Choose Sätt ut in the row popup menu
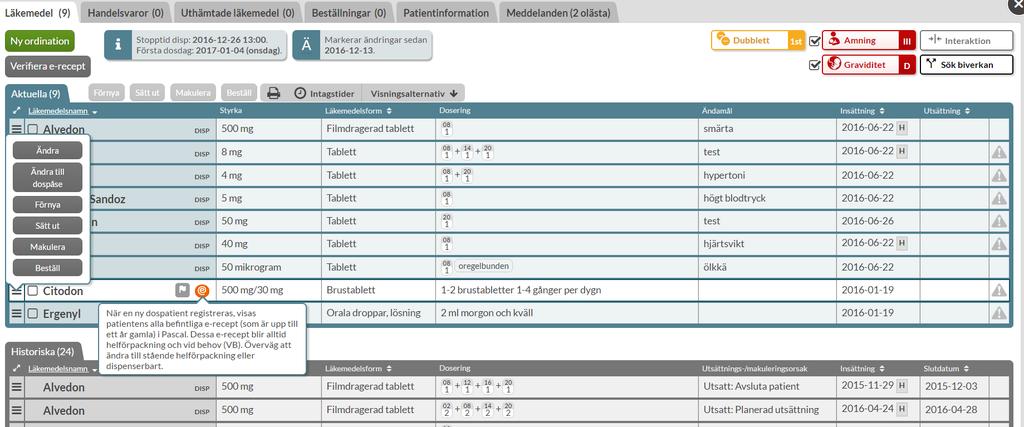 coord(48,225)
